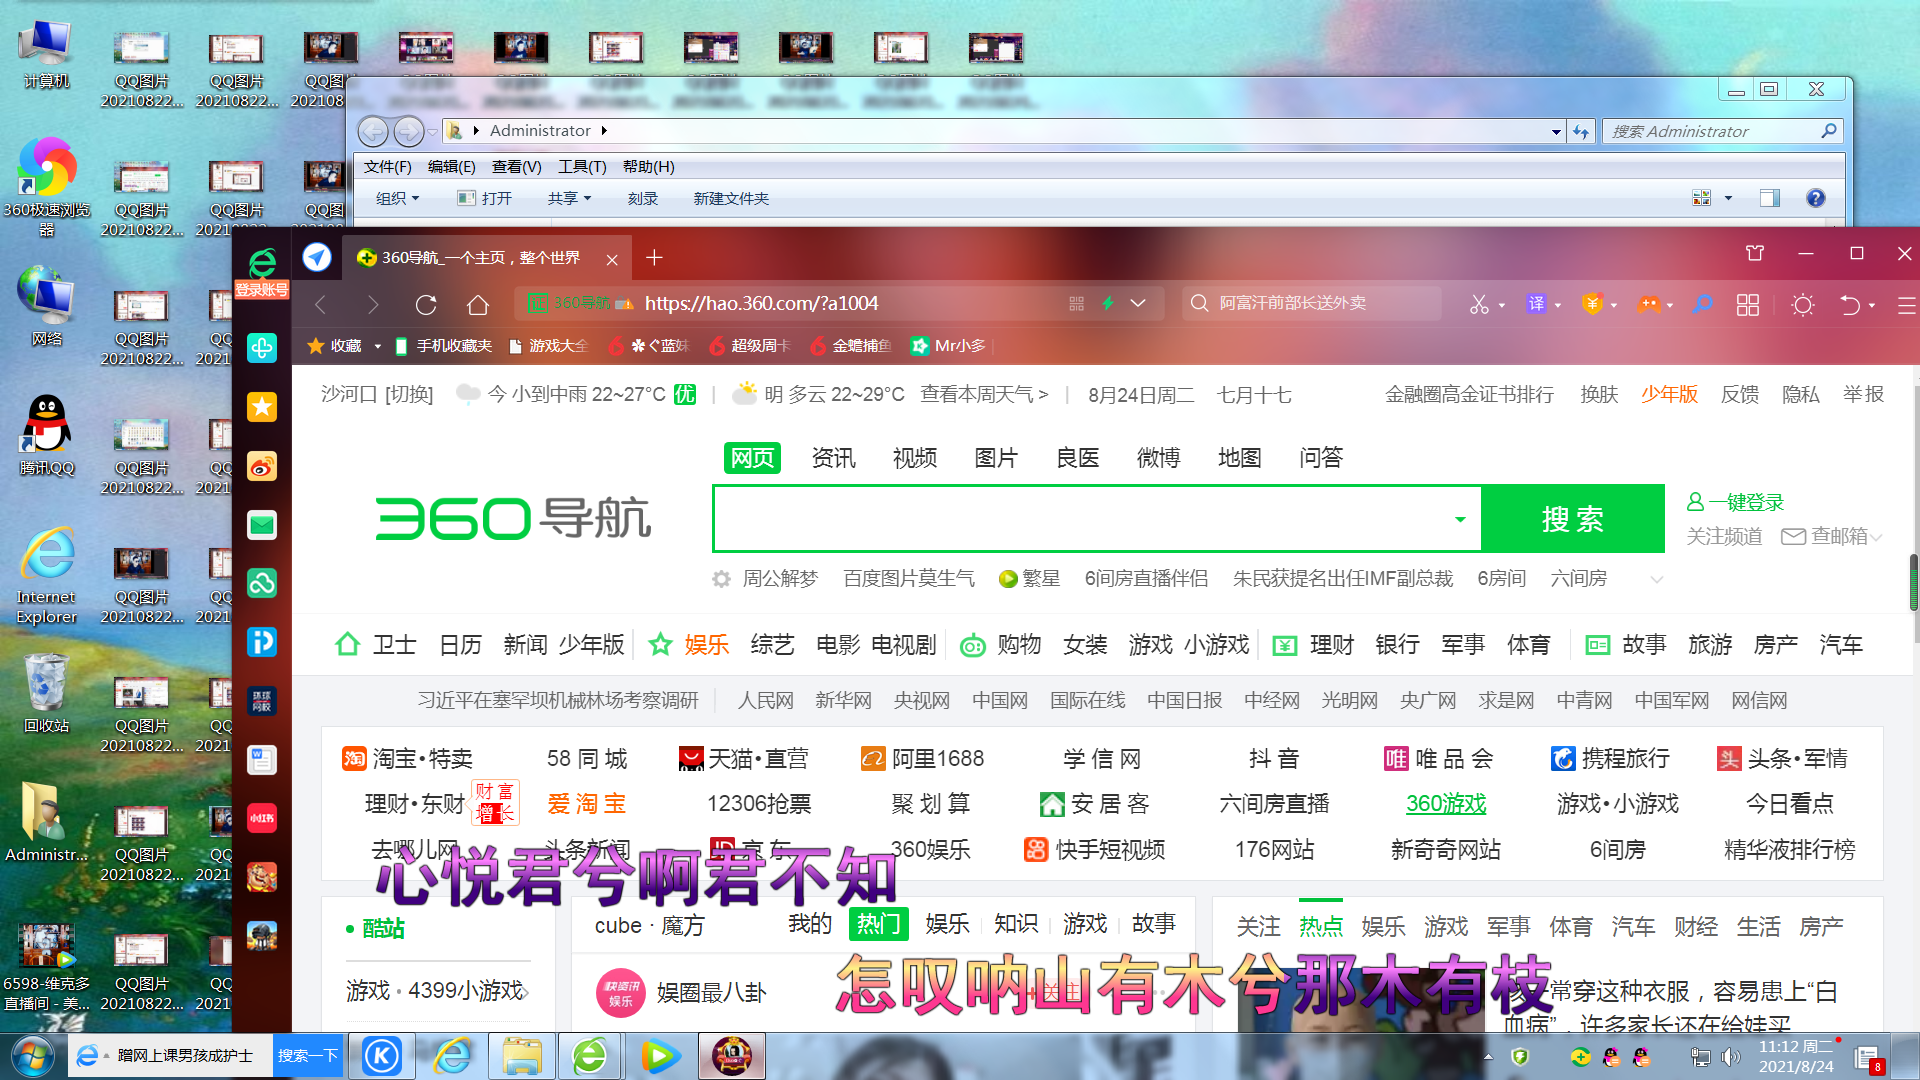Click the Windows Start button

point(32,1056)
